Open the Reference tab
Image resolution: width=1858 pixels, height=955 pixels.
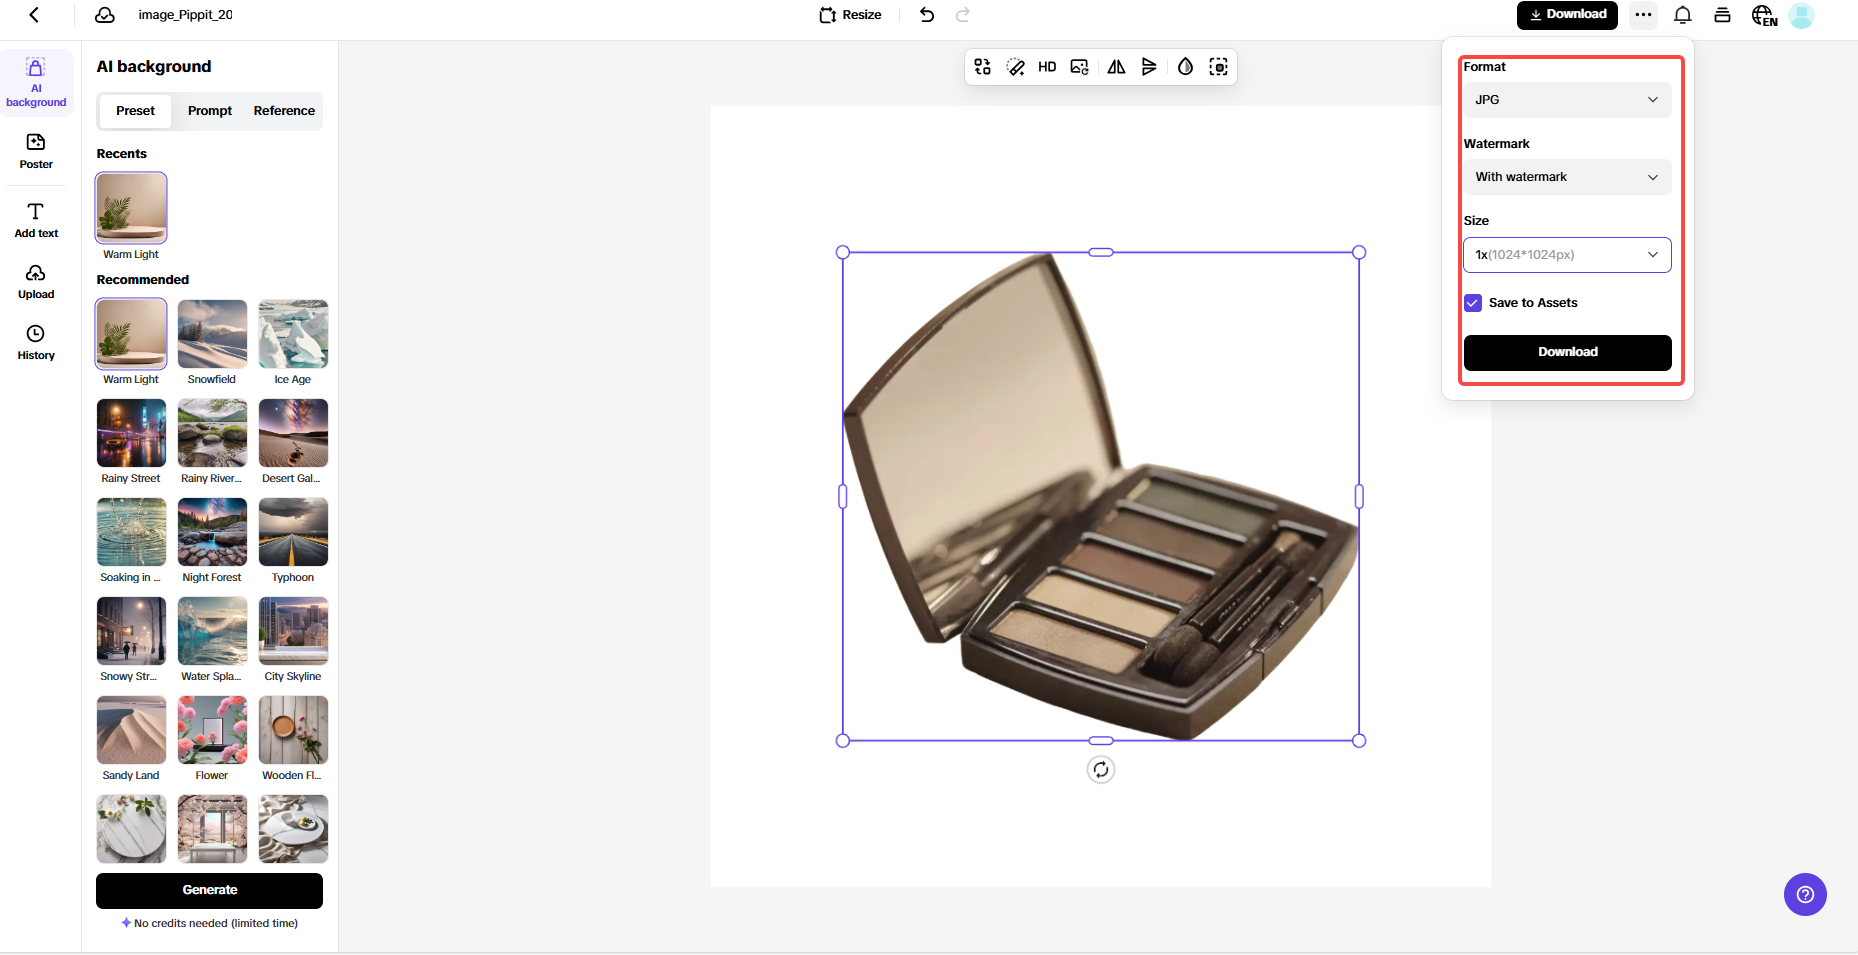(x=284, y=110)
